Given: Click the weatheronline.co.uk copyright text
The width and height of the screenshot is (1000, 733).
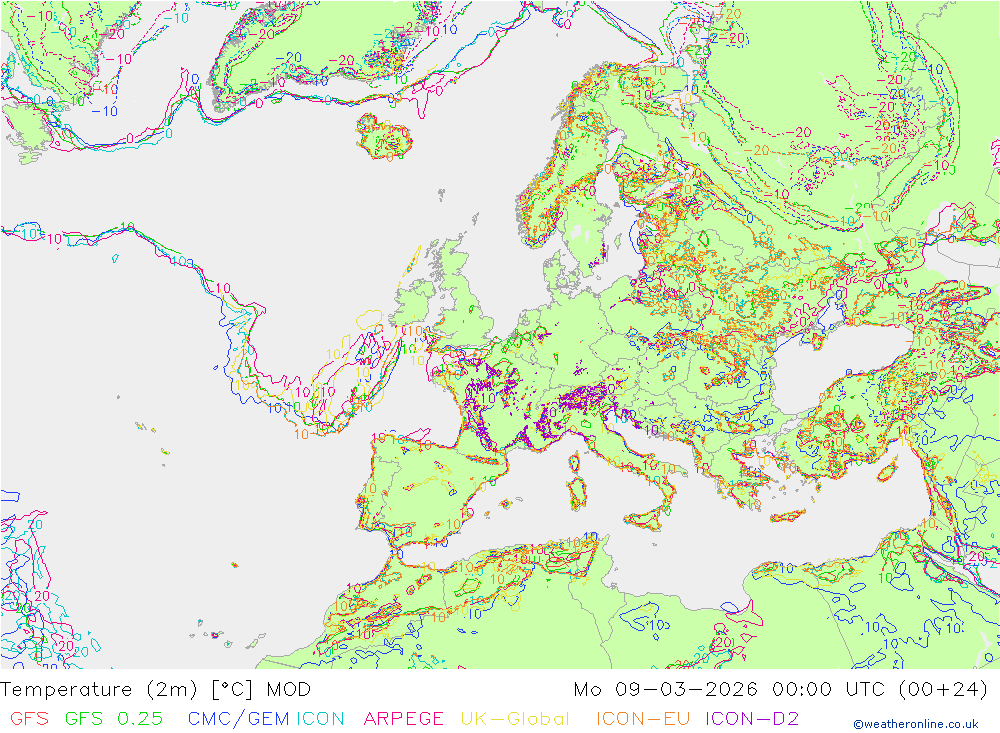Looking at the screenshot, I should tap(916, 724).
